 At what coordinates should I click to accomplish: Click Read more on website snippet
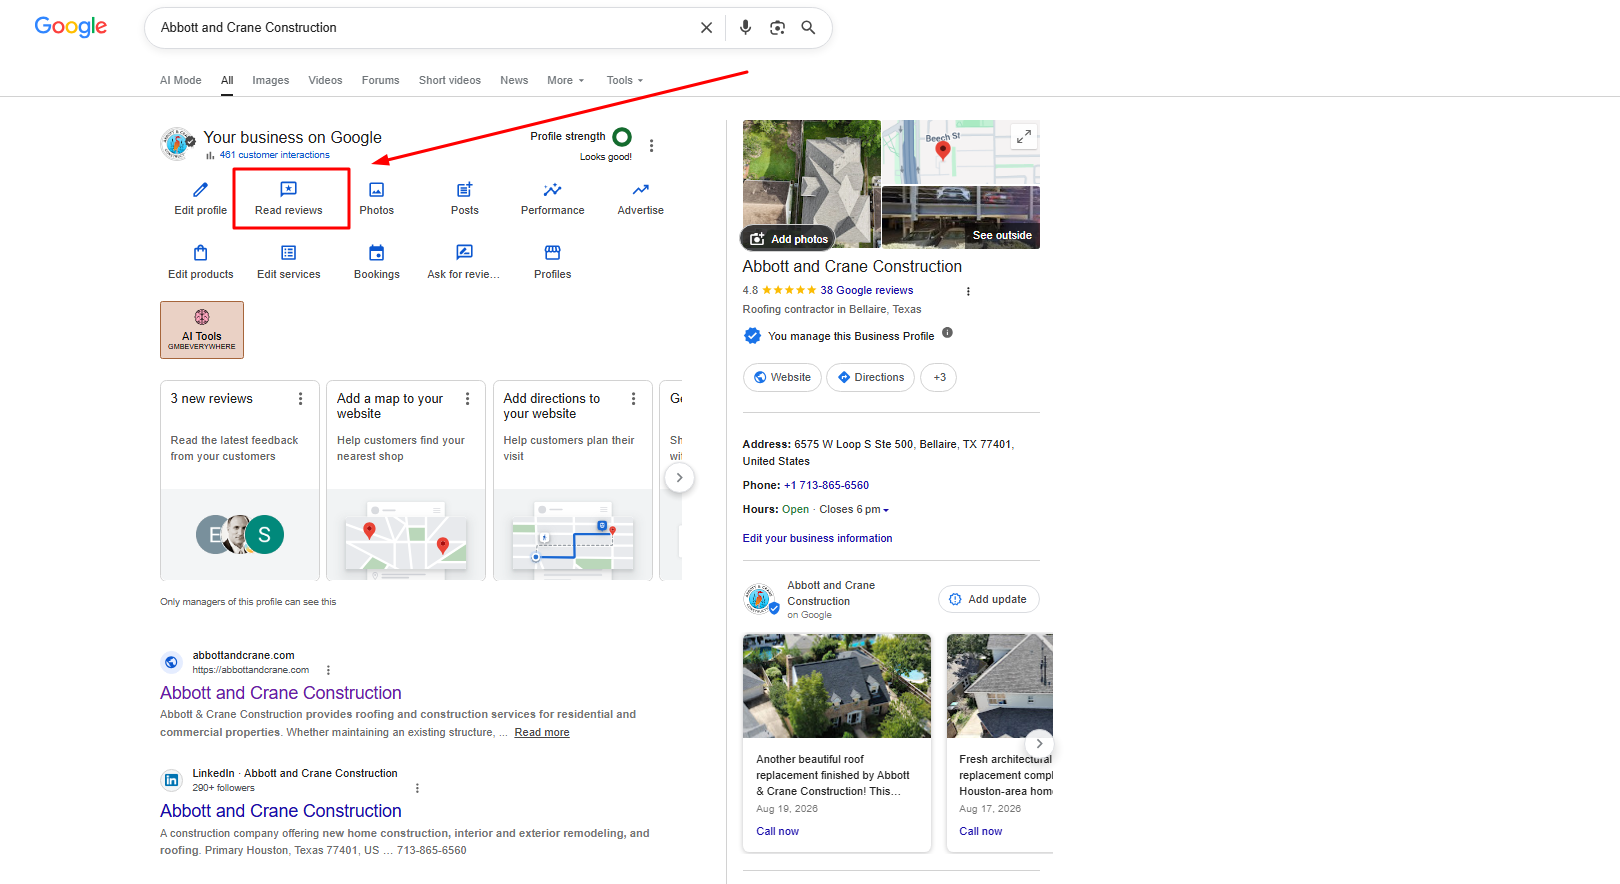pyautogui.click(x=542, y=732)
